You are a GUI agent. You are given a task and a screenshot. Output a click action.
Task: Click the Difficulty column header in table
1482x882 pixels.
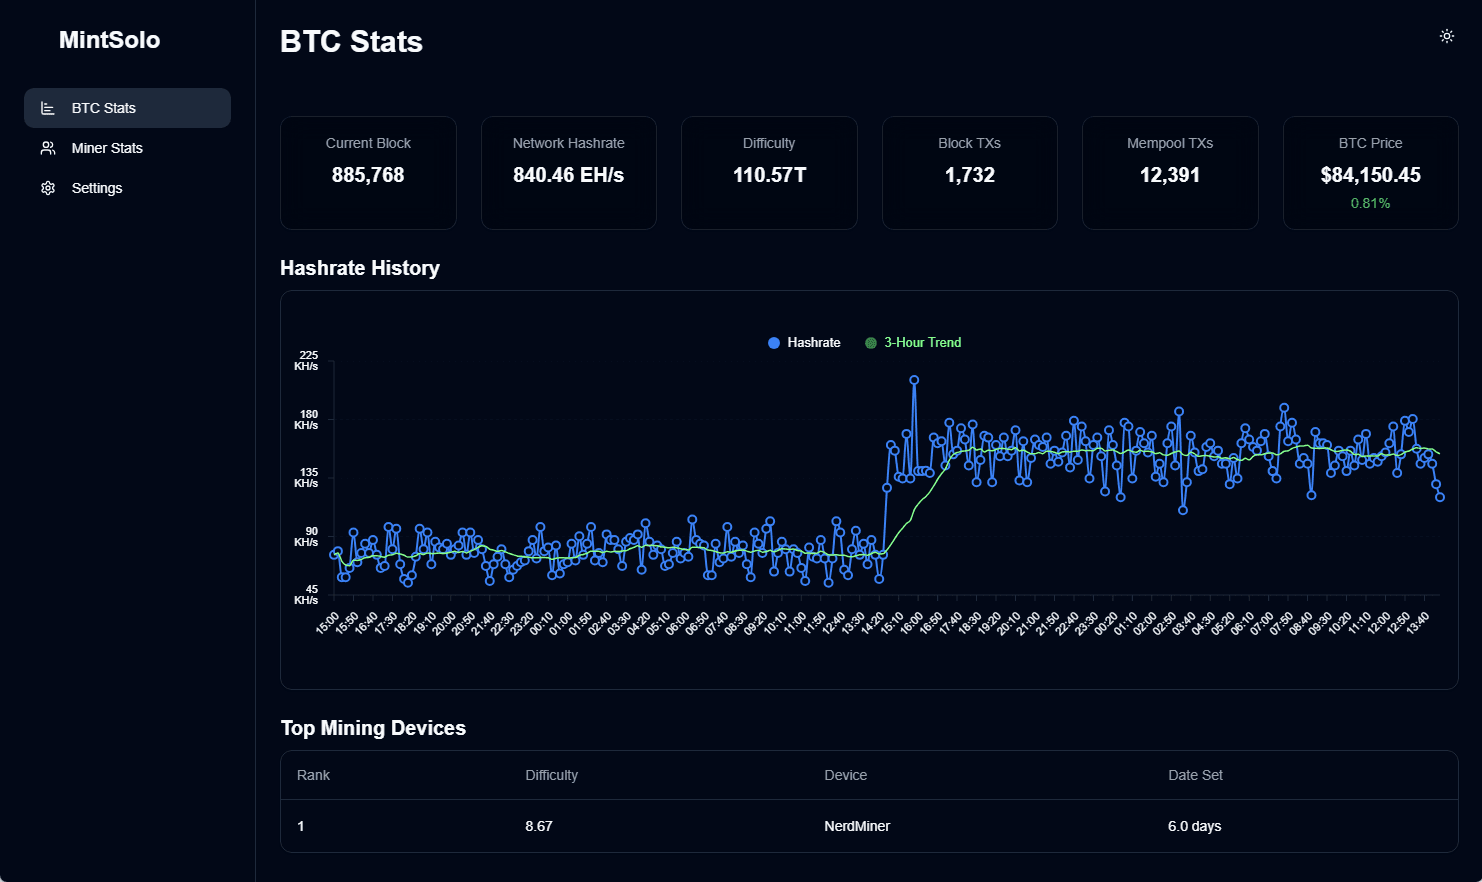[x=551, y=775]
